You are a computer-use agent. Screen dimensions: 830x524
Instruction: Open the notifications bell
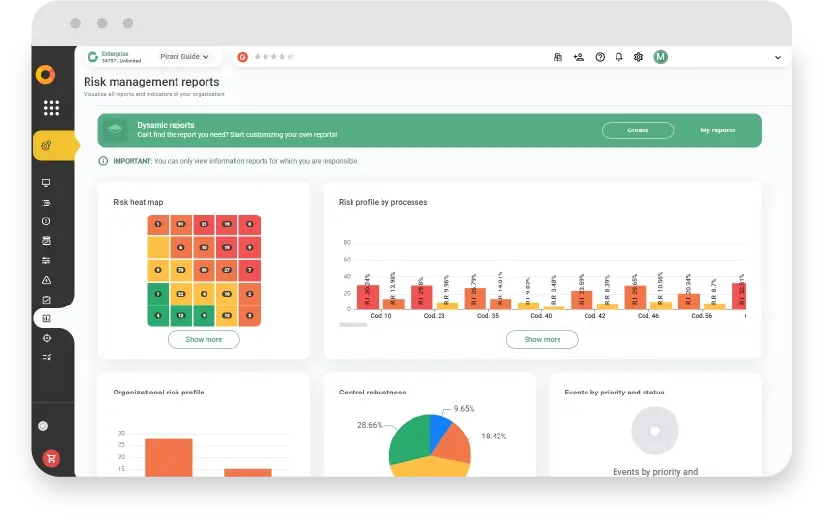click(619, 57)
